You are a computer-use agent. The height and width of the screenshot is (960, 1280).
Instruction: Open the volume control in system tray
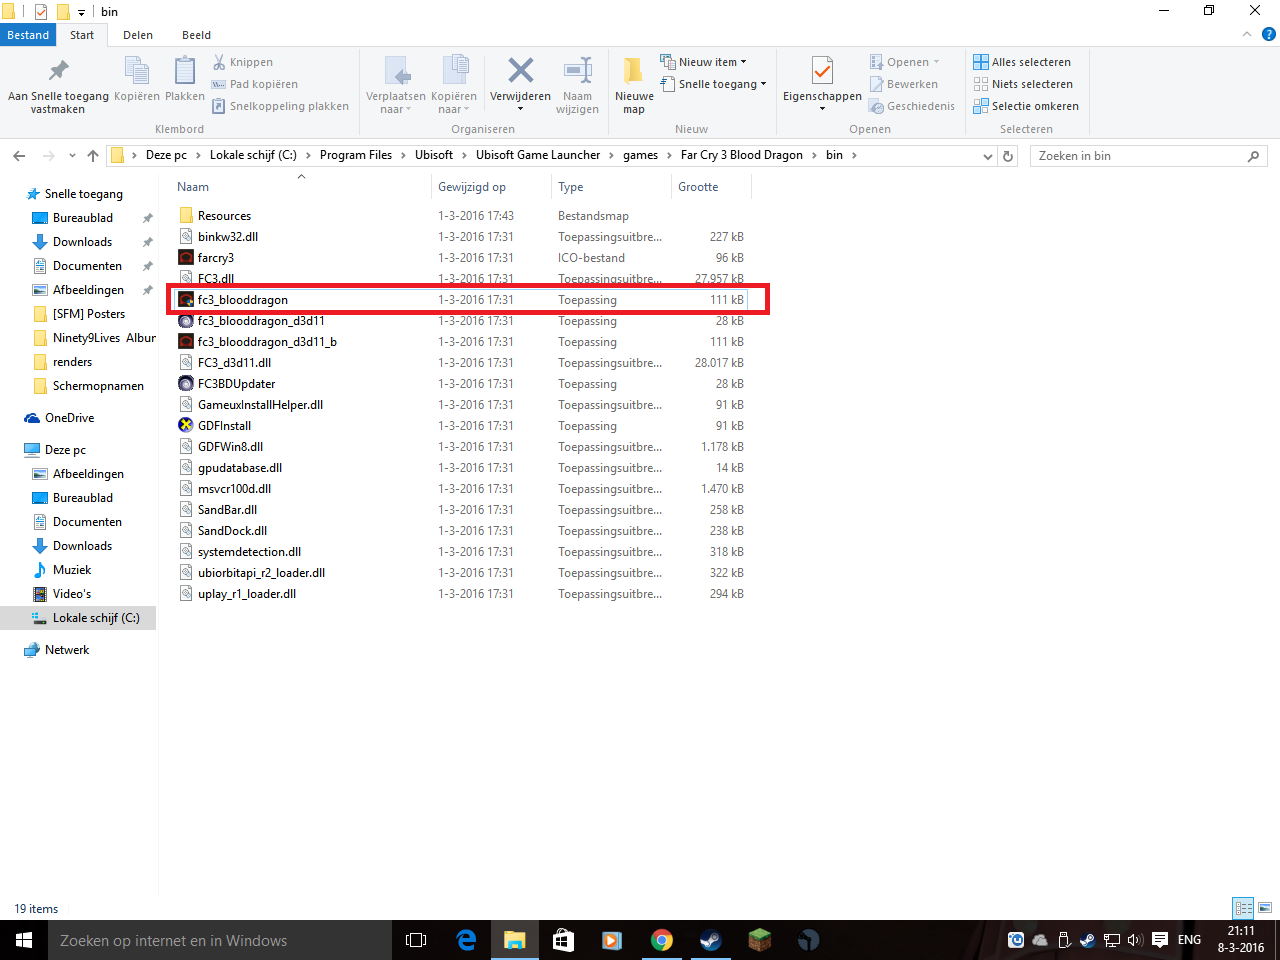(x=1135, y=940)
